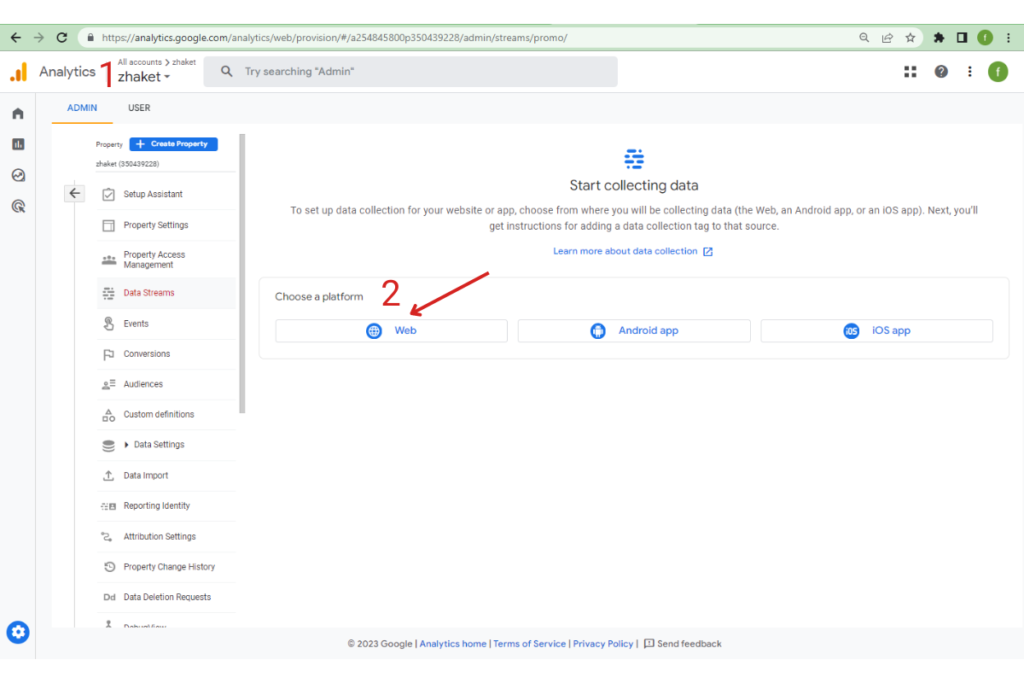Open Learn more about data collection link
The width and height of the screenshot is (1024, 683).
[633, 251]
